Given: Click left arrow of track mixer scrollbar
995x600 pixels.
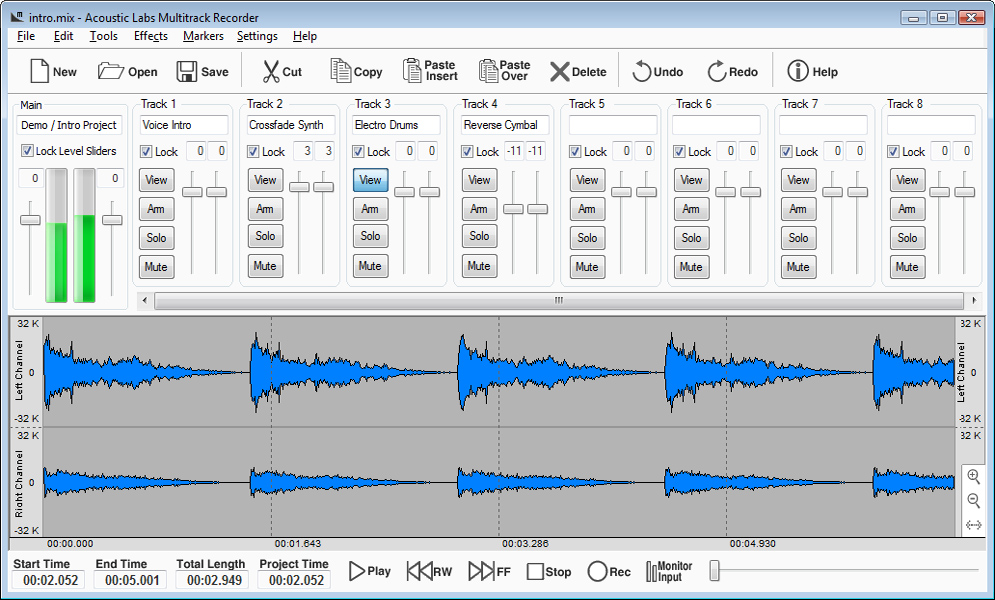Looking at the screenshot, I should (x=145, y=300).
